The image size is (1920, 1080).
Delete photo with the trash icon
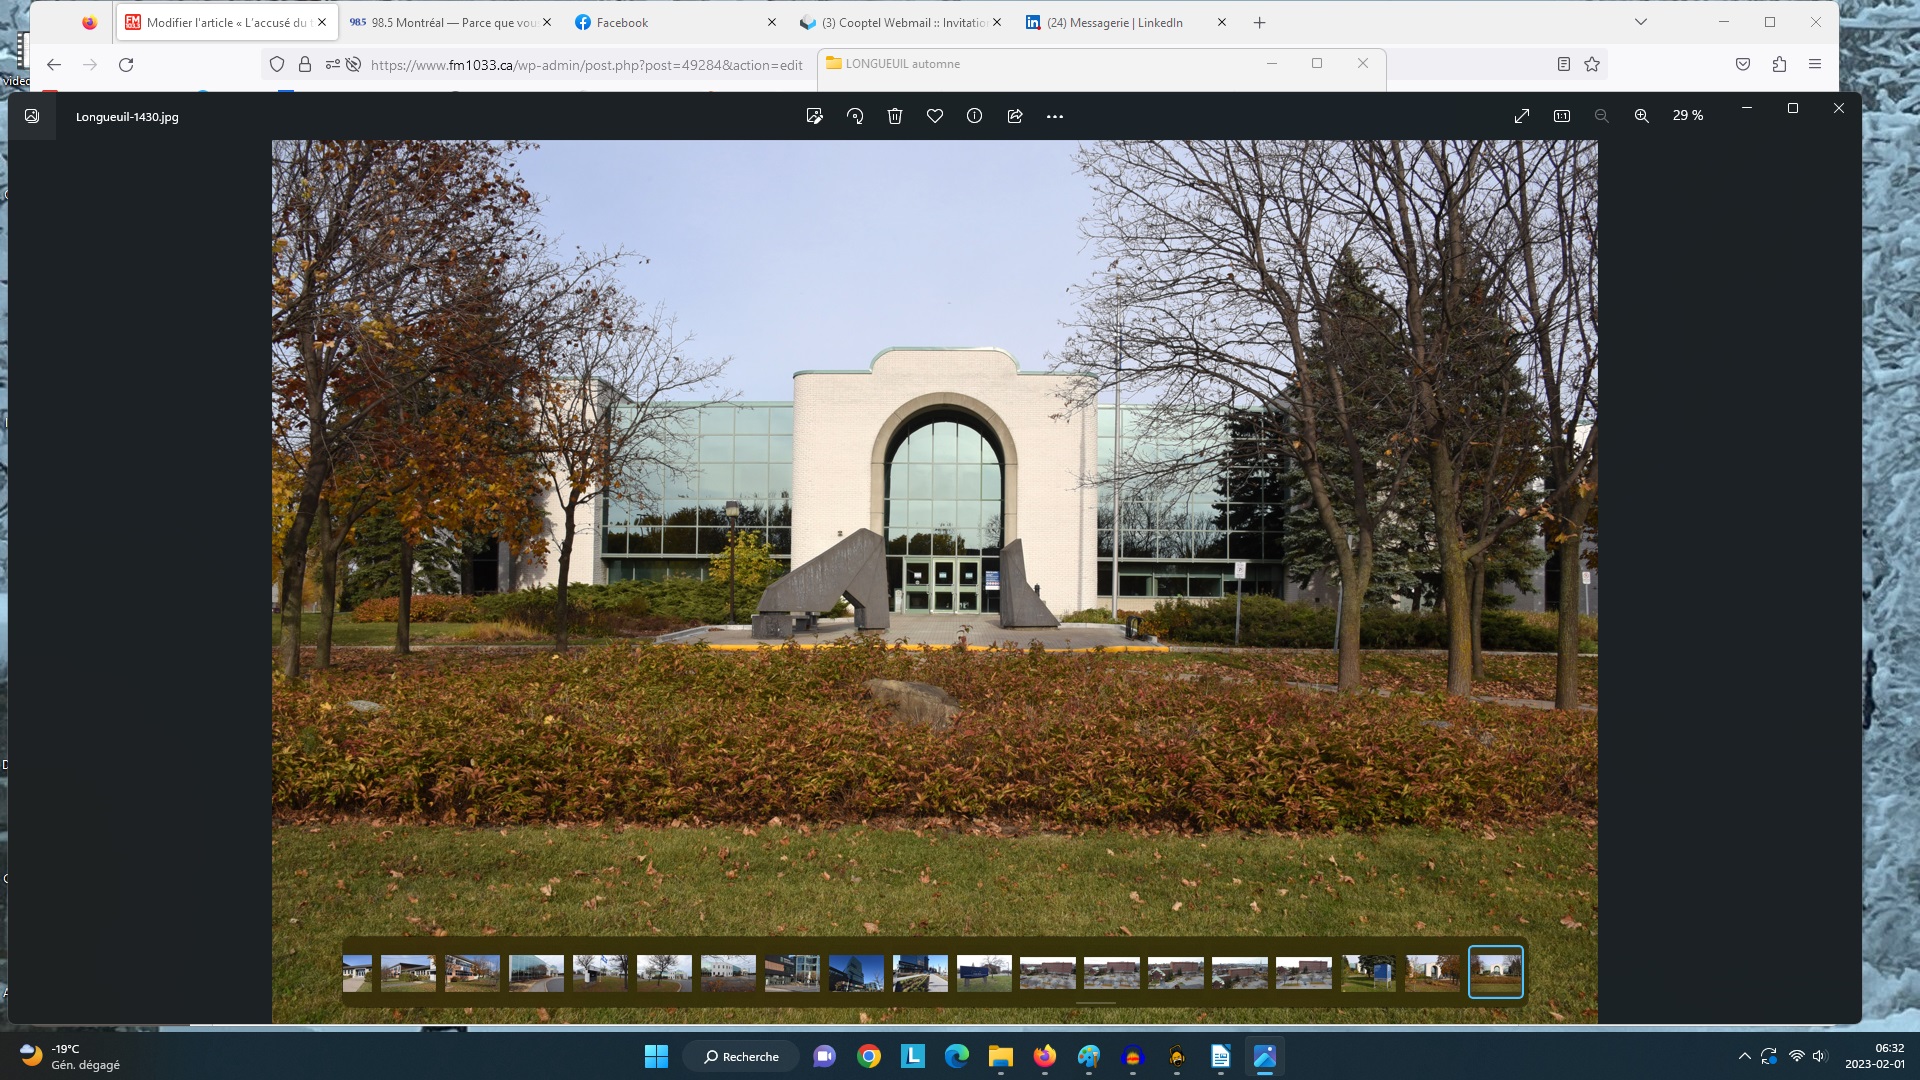coord(895,116)
